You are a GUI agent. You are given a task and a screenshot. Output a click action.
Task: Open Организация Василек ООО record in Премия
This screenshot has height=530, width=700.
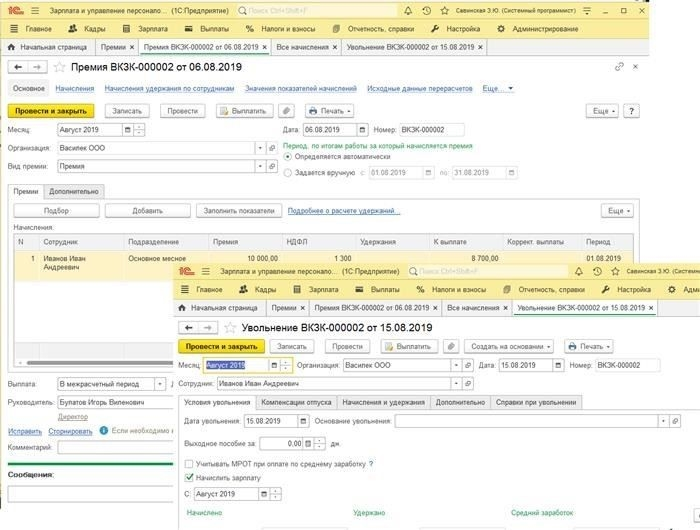pos(272,148)
